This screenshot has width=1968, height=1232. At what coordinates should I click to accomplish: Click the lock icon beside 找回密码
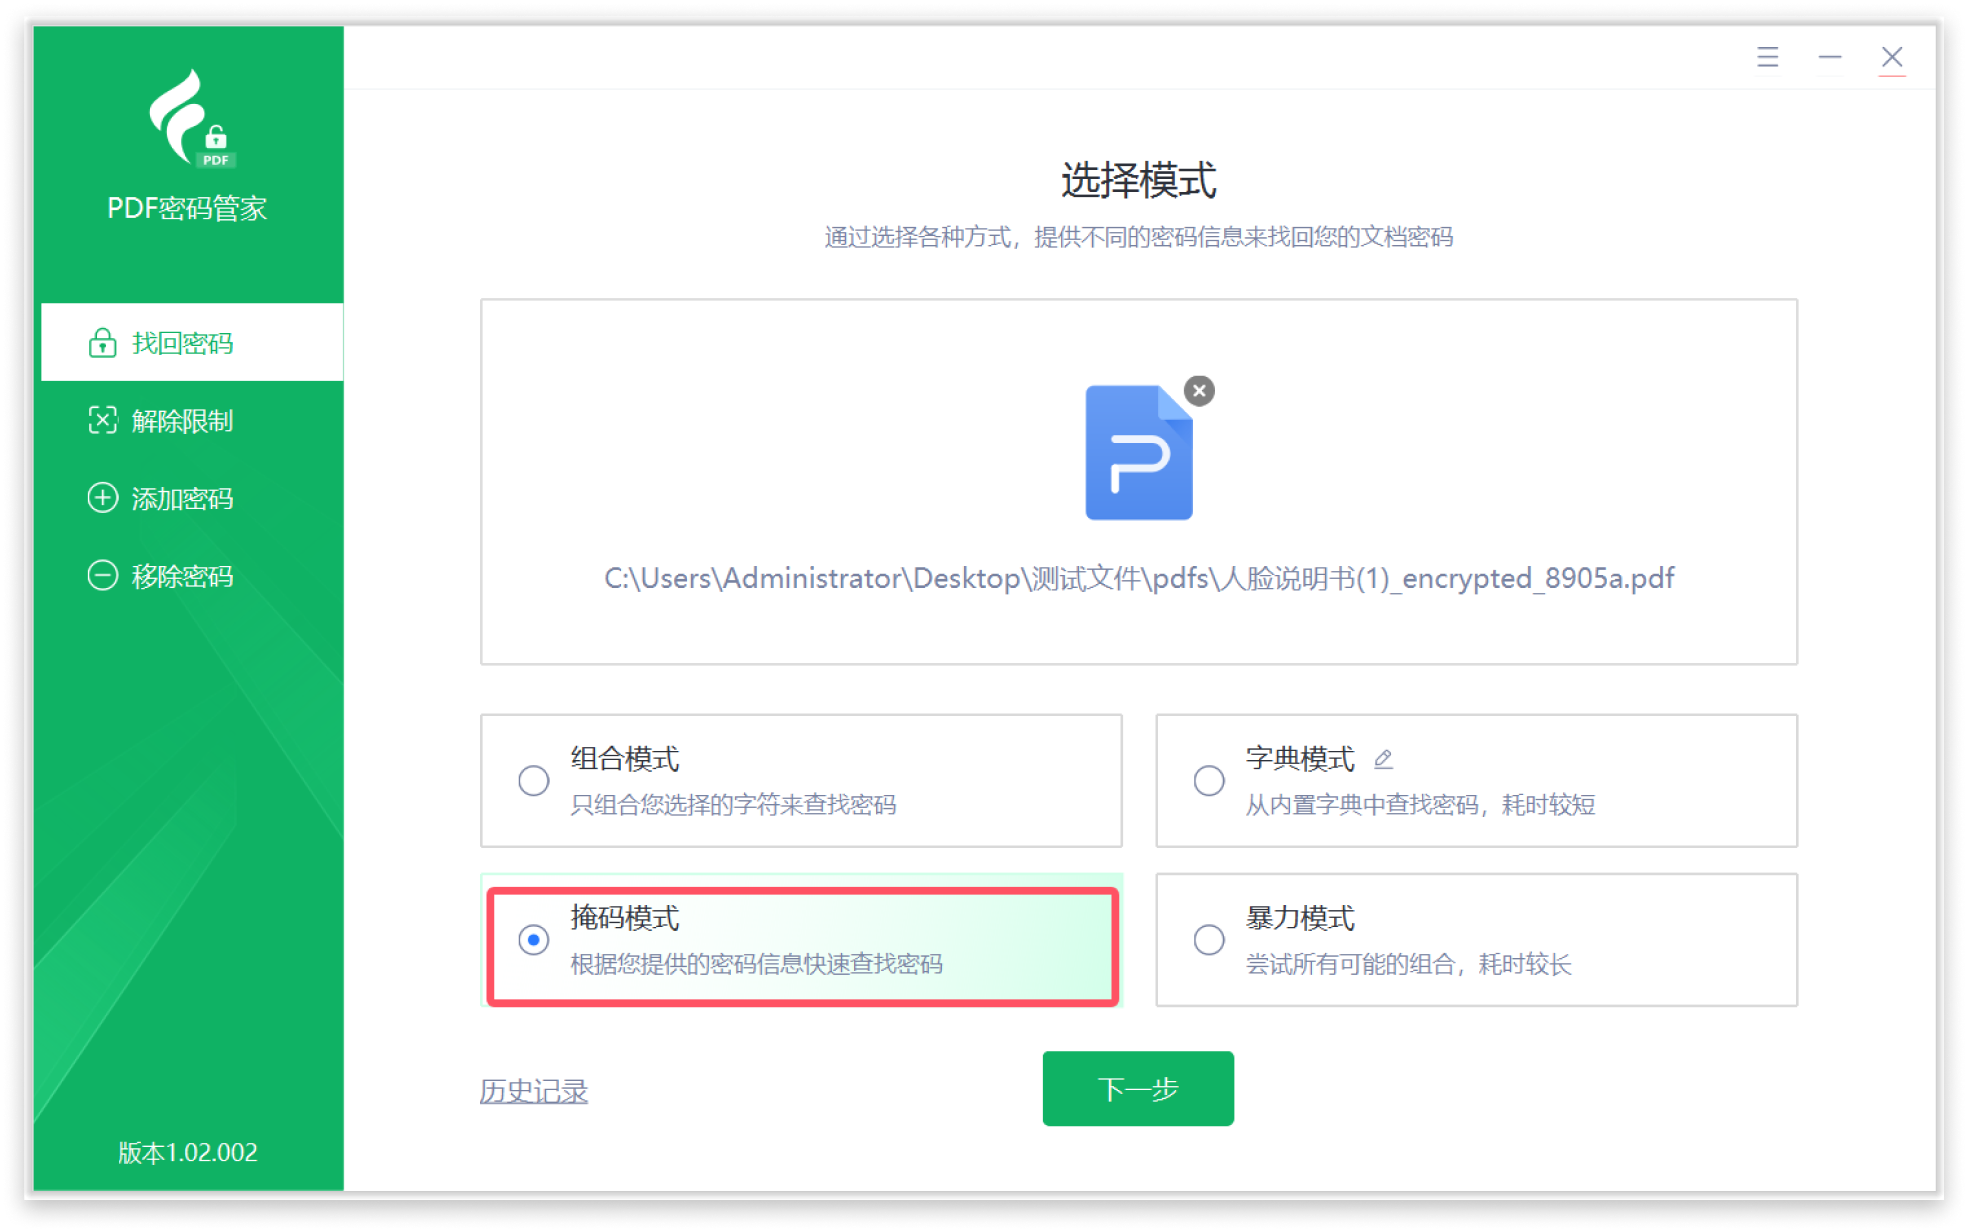(x=102, y=343)
